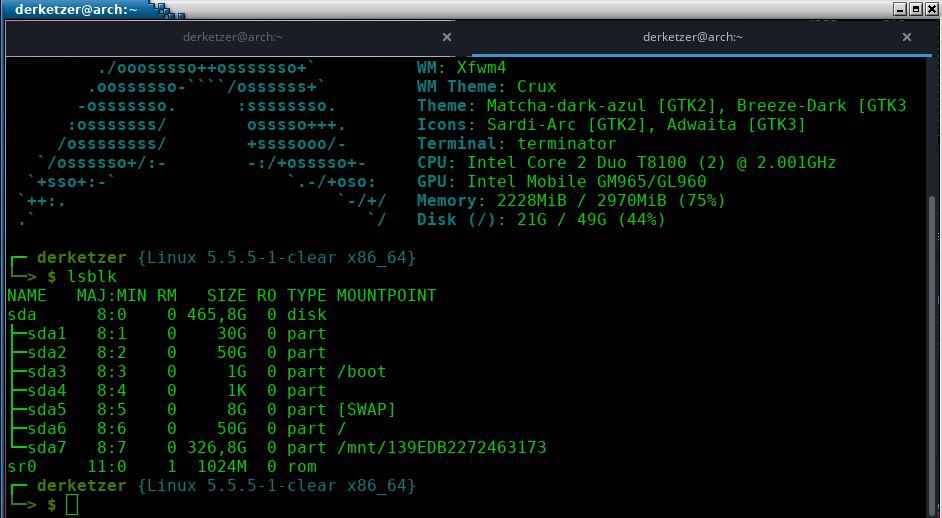Click the /mnt/139EDB2272463173 mountpoint
Viewport: 942px width, 518px height.
[x=442, y=448]
